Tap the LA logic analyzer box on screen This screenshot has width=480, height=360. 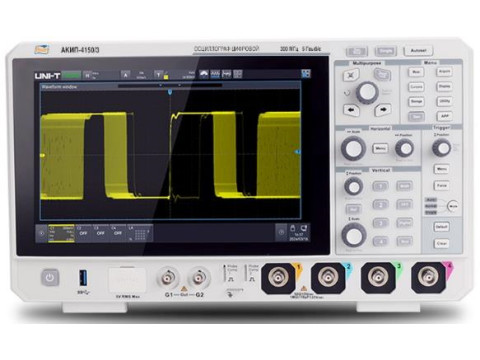(x=140, y=233)
